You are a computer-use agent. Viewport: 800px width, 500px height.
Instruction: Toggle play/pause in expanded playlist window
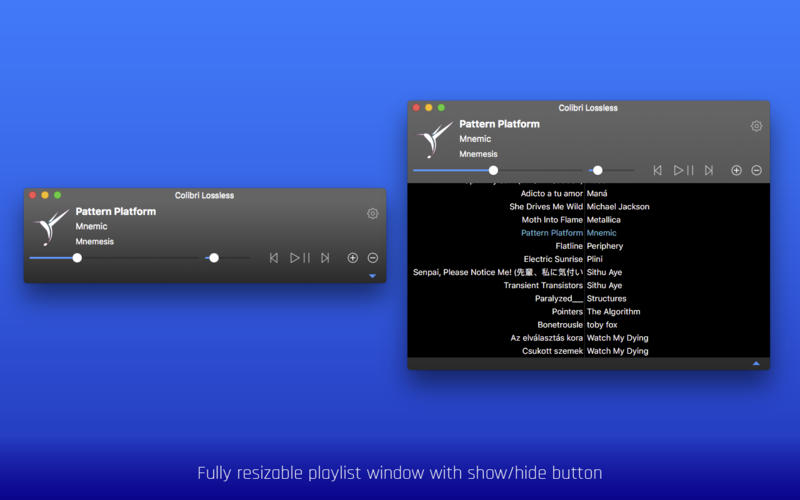[683, 170]
